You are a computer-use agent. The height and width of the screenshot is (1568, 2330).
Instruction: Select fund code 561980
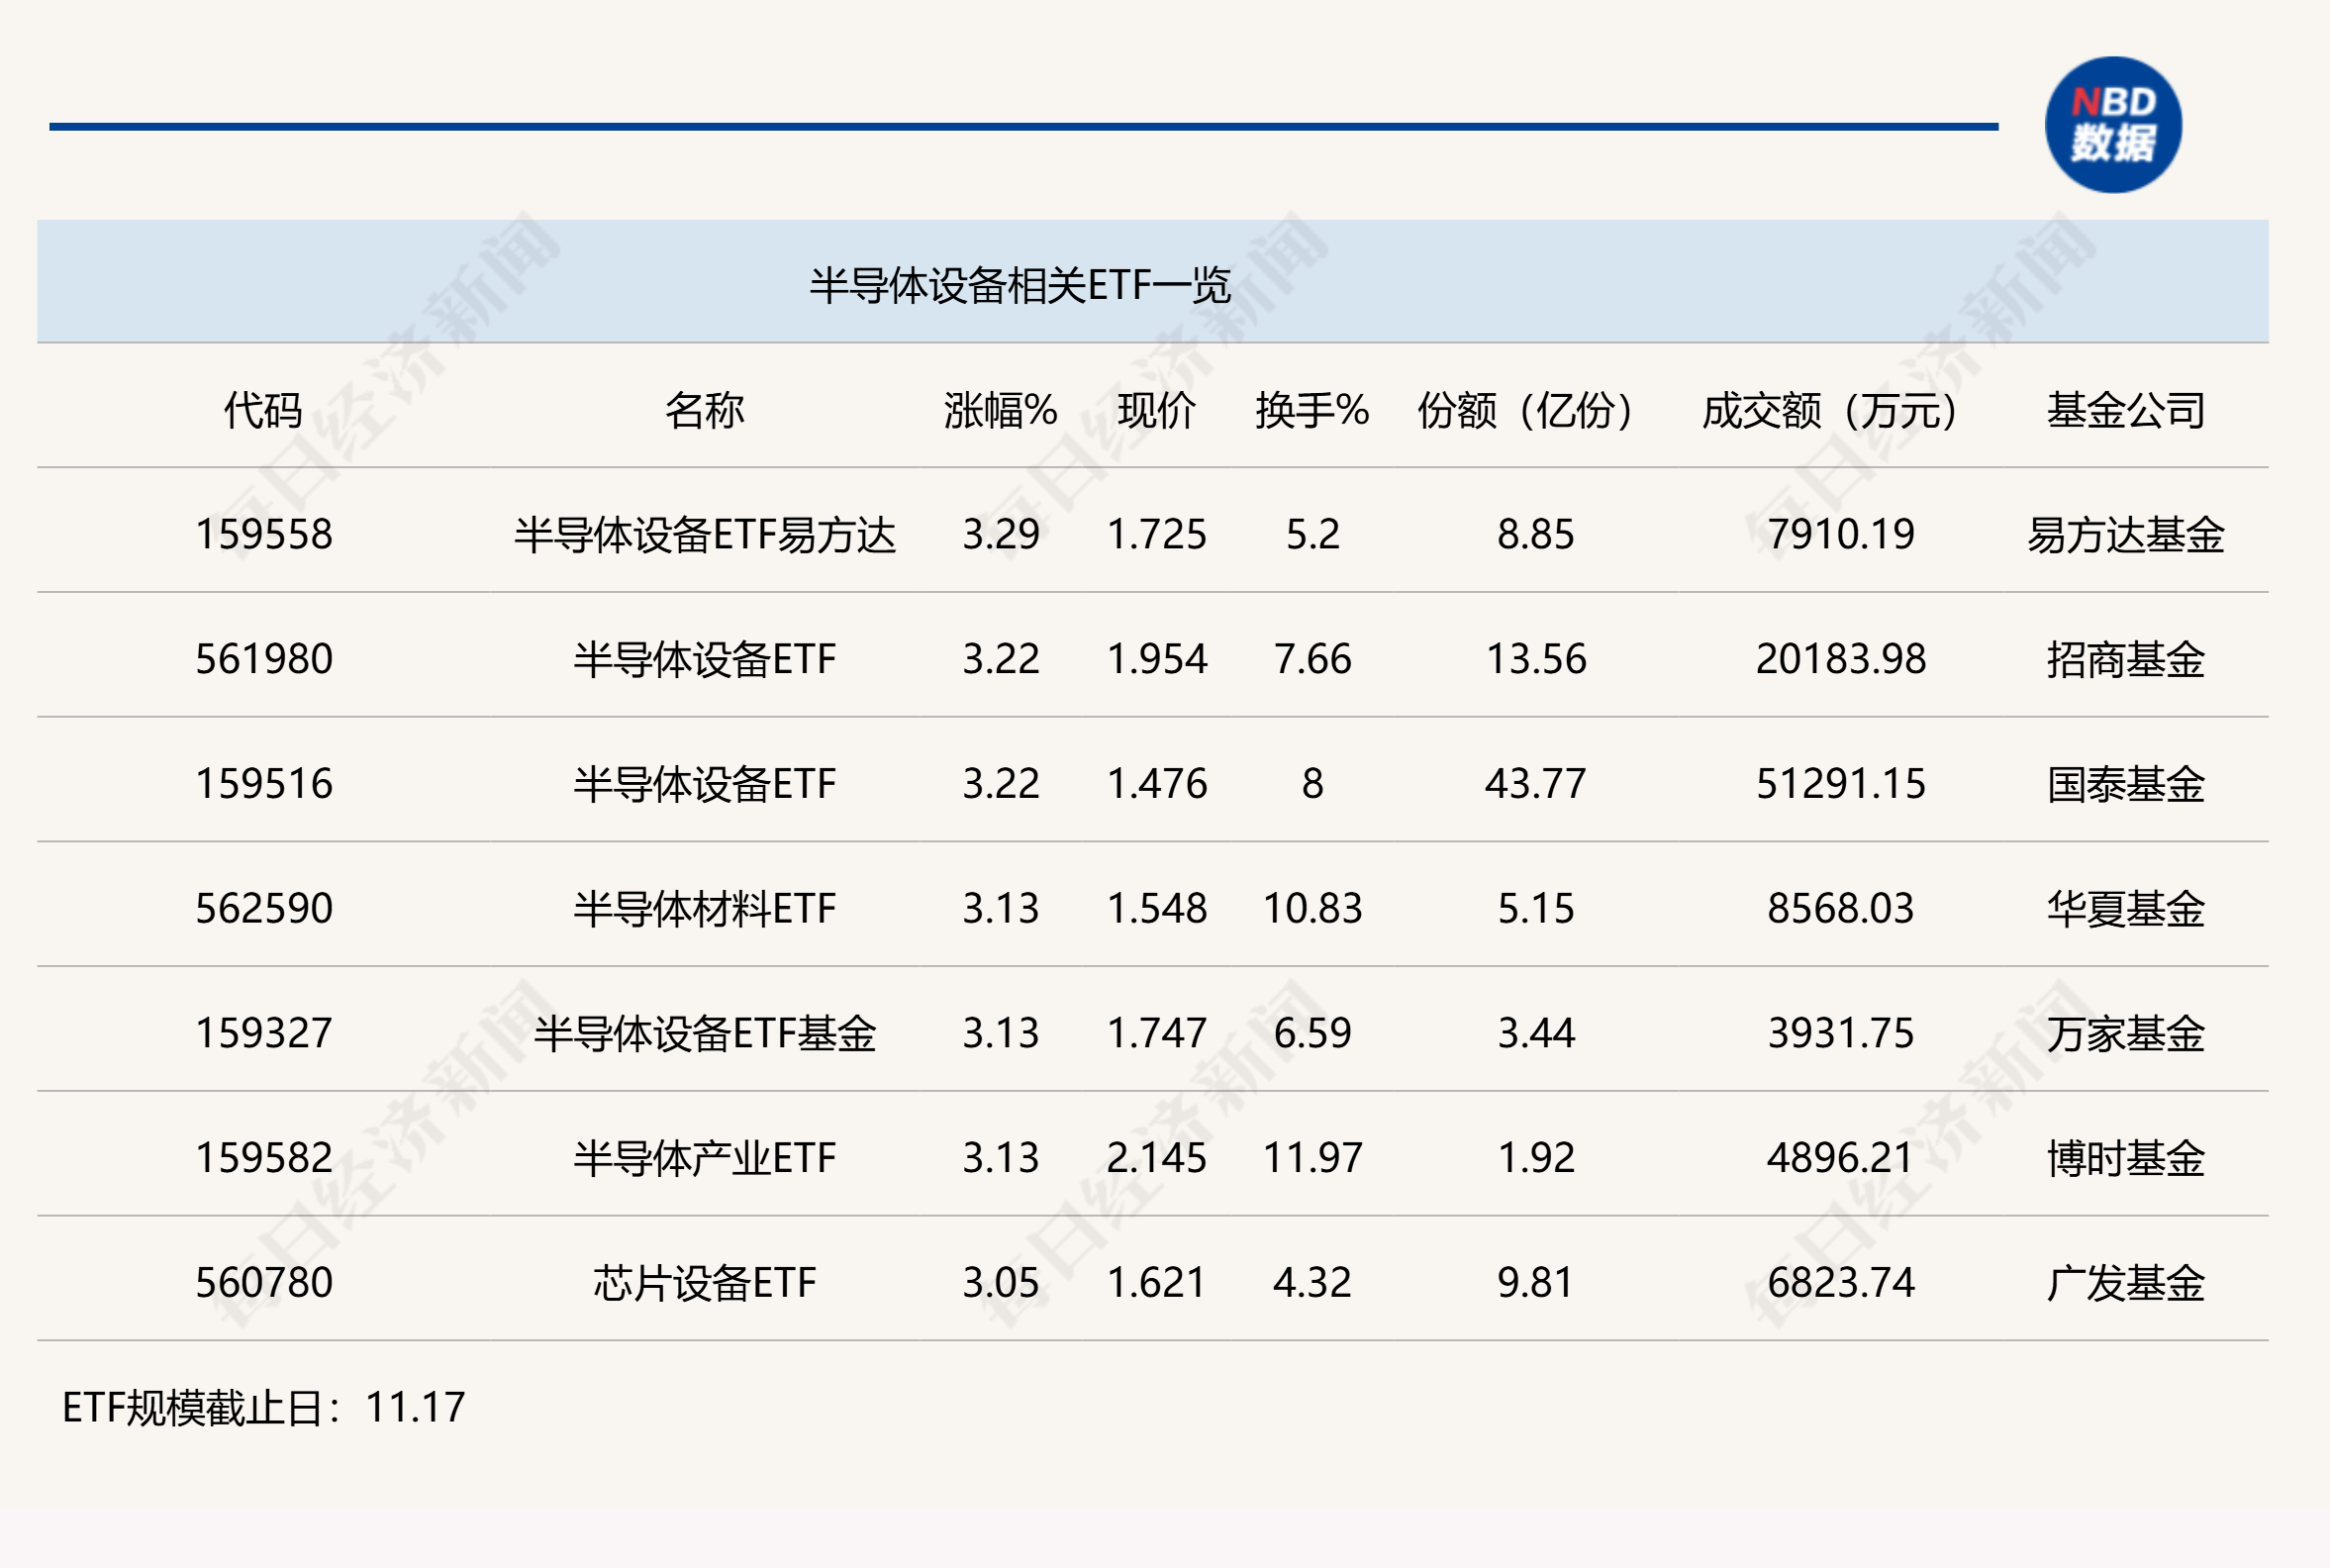tap(263, 659)
